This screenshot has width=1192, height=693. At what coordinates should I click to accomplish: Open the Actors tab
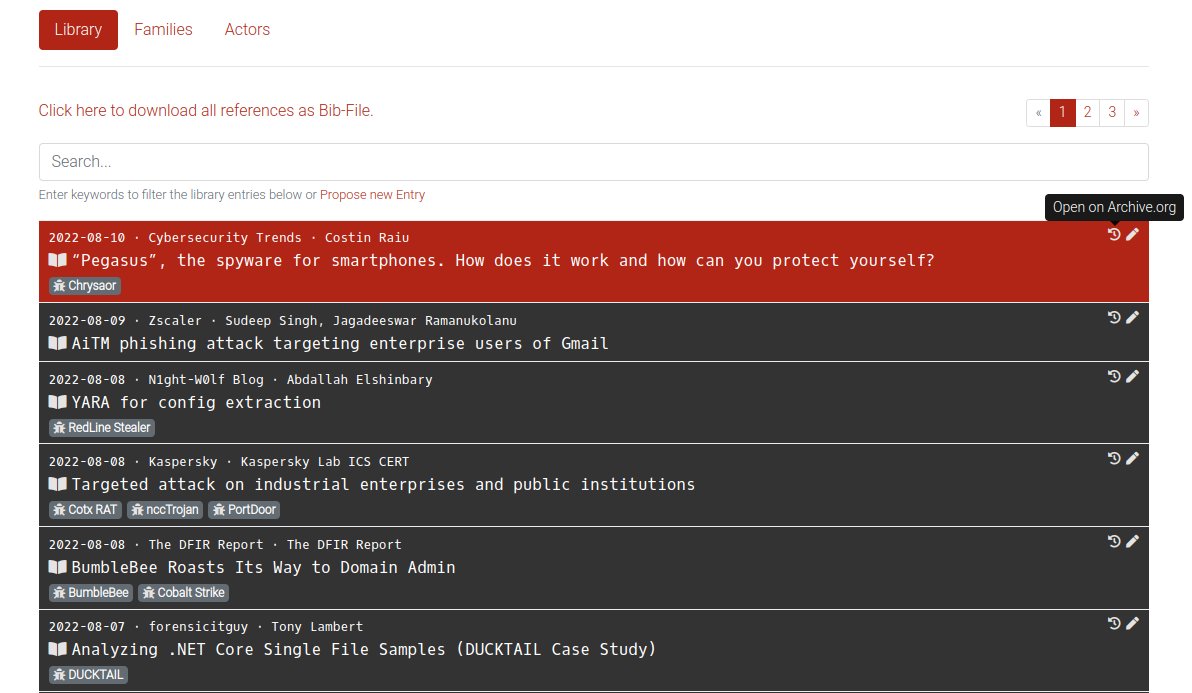(247, 29)
